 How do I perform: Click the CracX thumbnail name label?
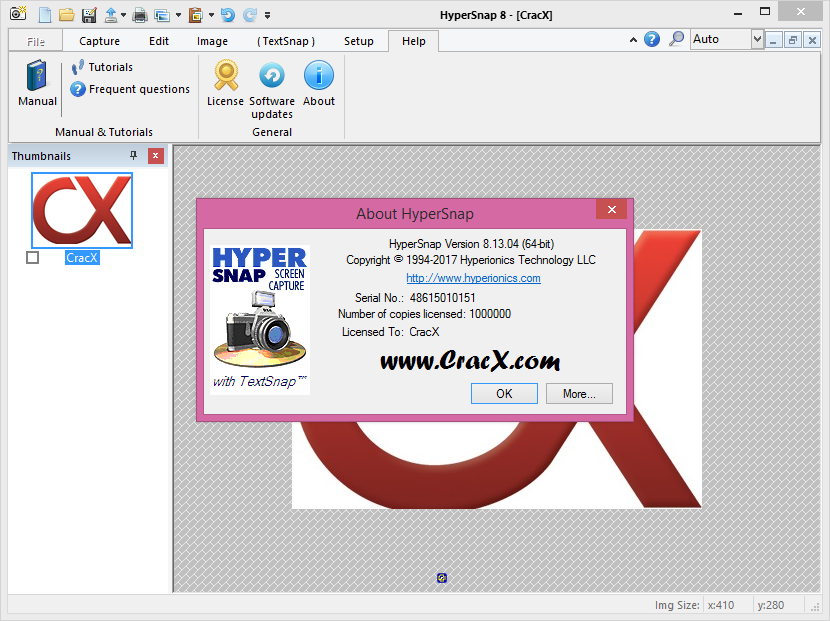(82, 258)
